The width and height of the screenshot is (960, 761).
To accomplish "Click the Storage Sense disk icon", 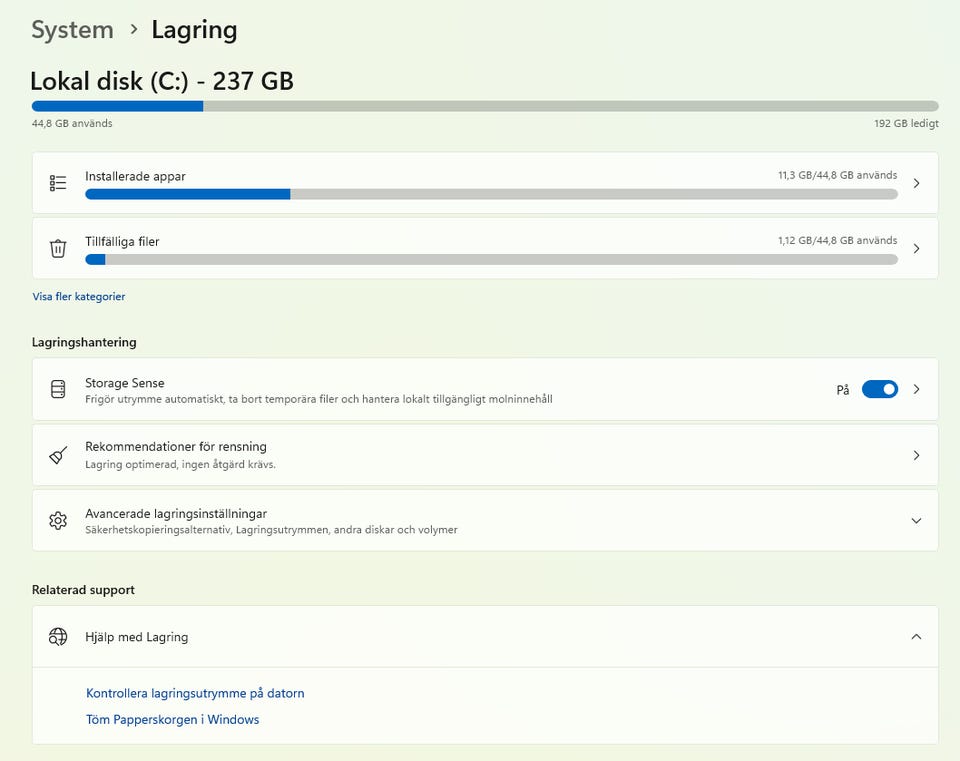I will pyautogui.click(x=58, y=389).
